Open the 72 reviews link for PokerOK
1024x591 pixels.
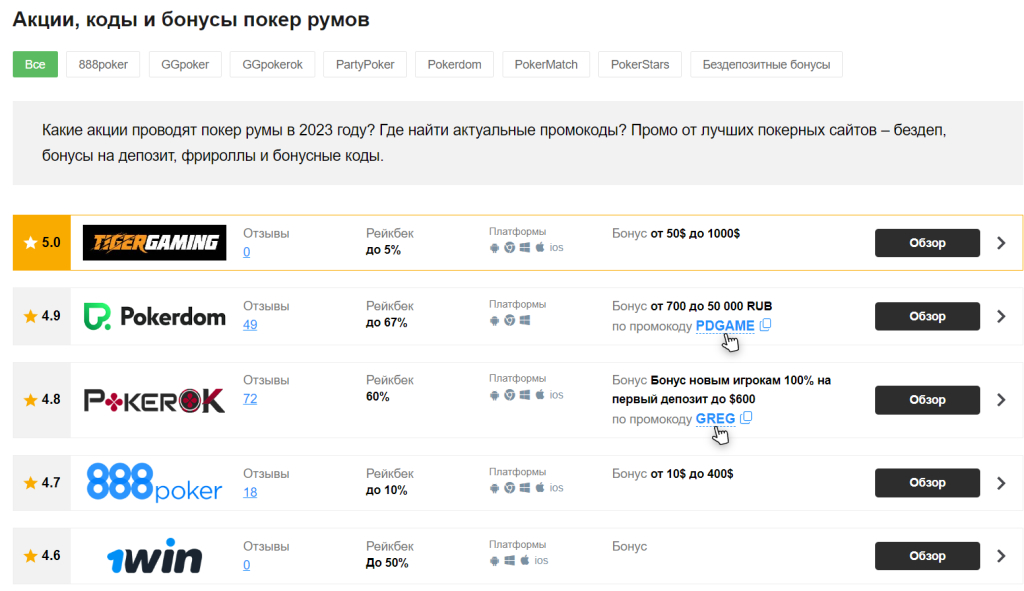(250, 399)
